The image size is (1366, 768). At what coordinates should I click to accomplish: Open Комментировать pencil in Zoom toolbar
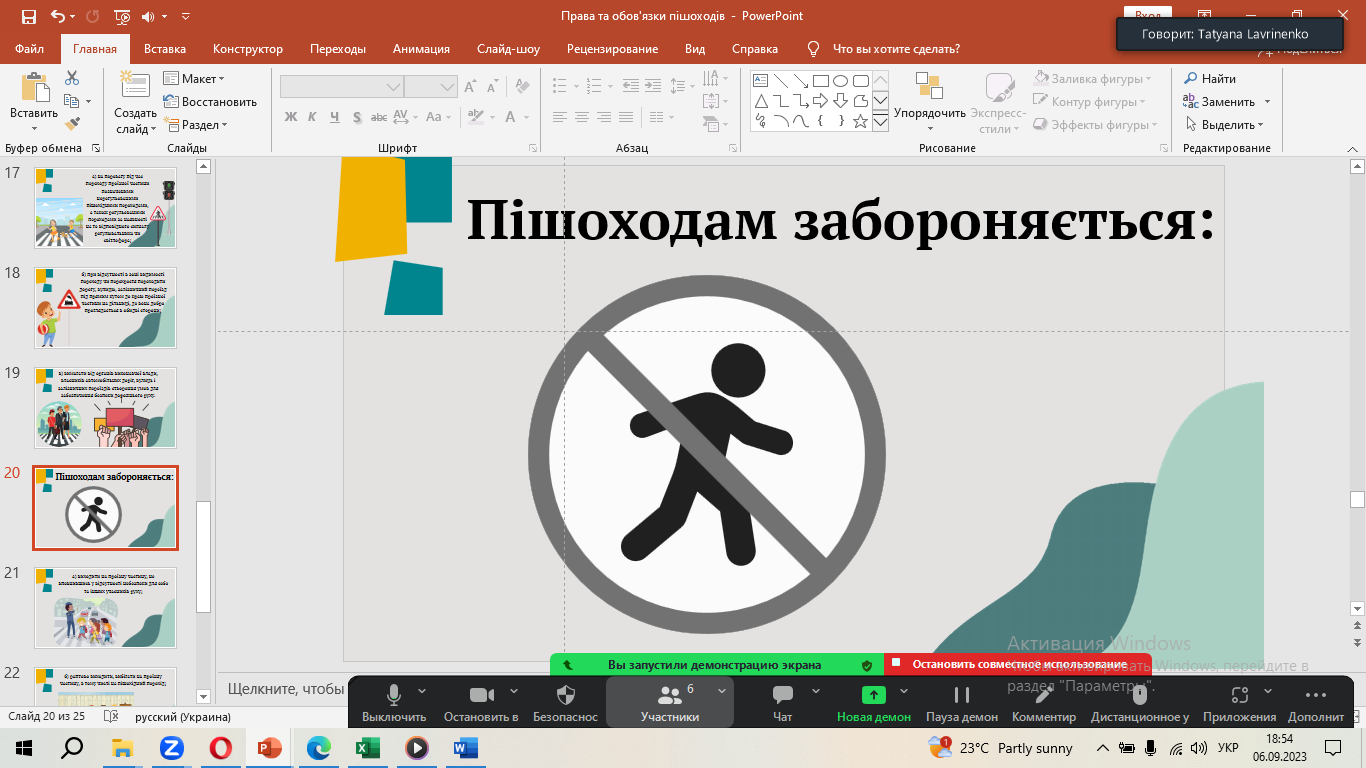click(x=1044, y=703)
